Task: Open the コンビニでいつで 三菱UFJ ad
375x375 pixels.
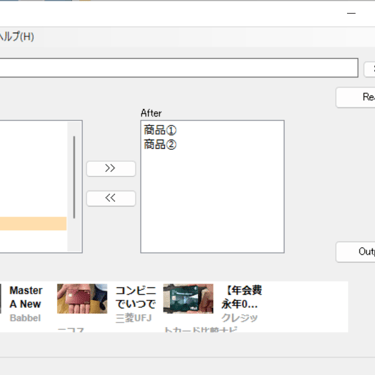Action: click(135, 304)
